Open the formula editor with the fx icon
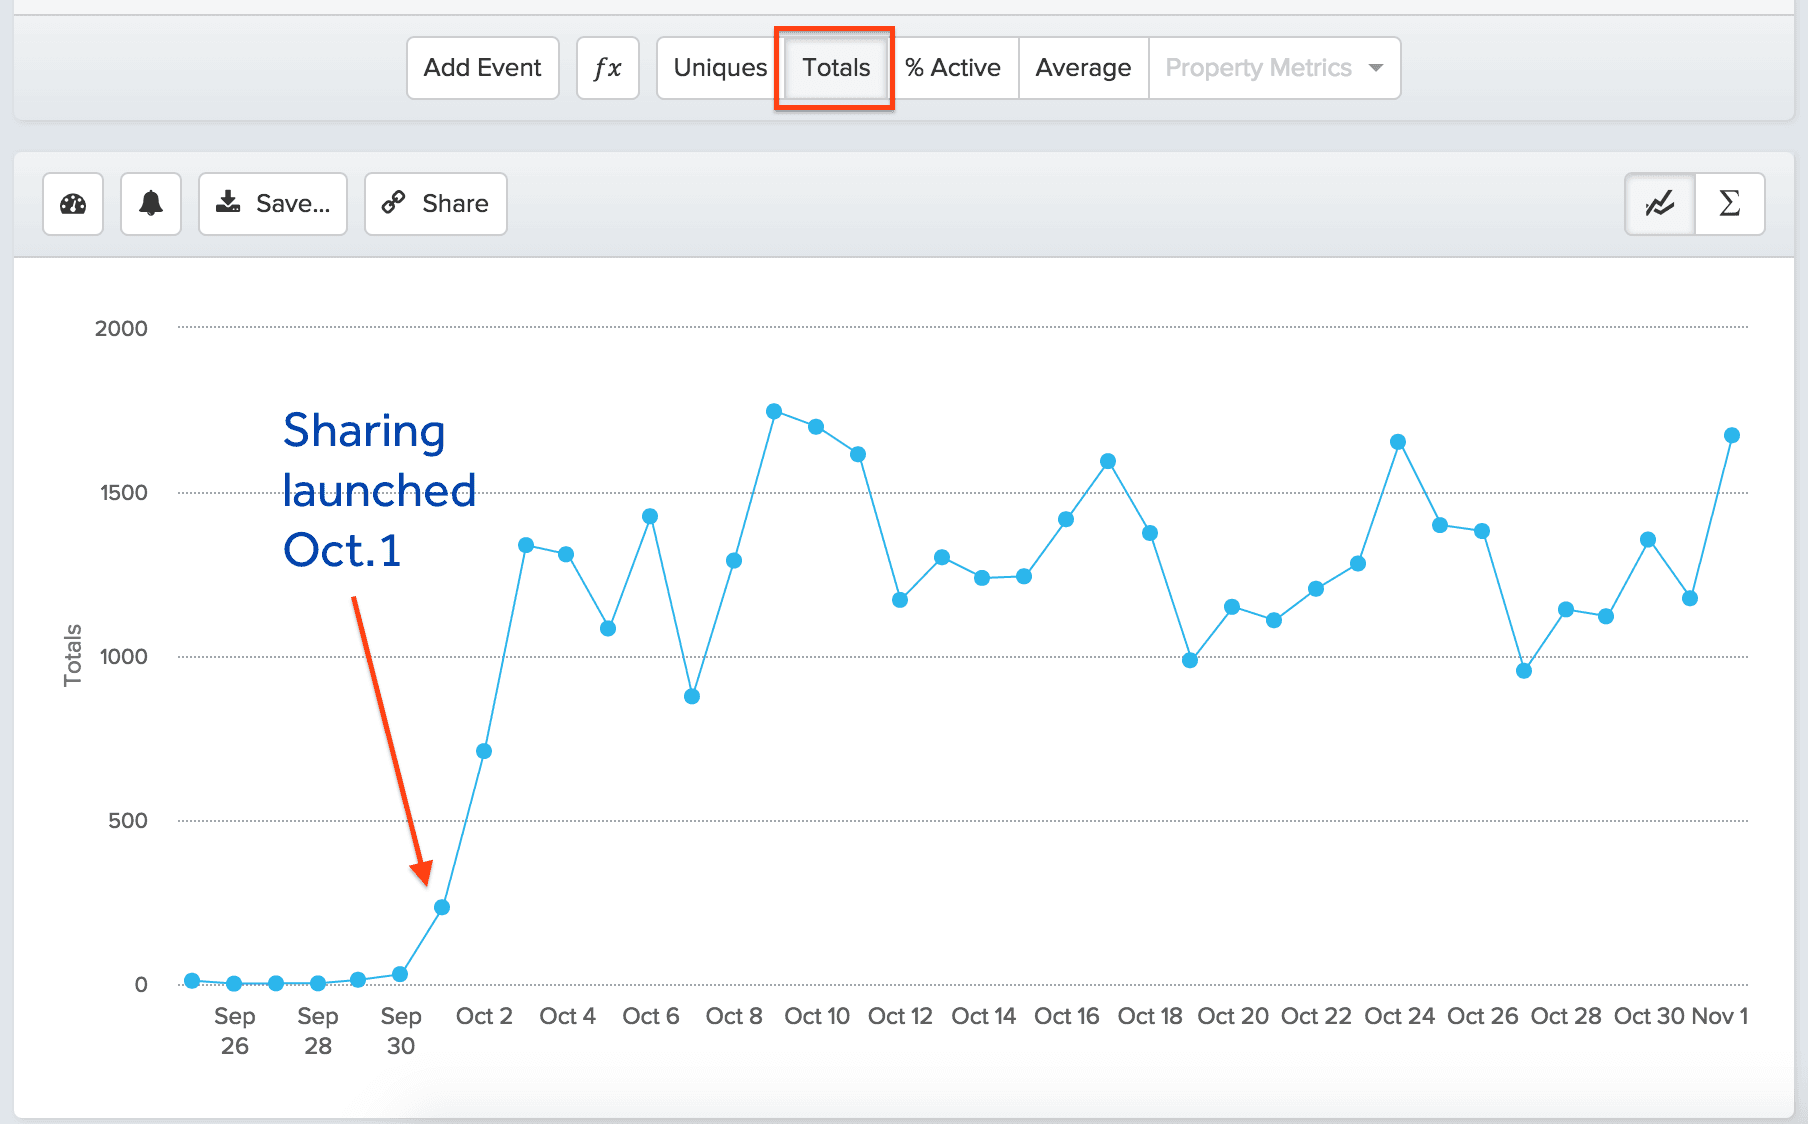The width and height of the screenshot is (1808, 1124). pos(607,67)
